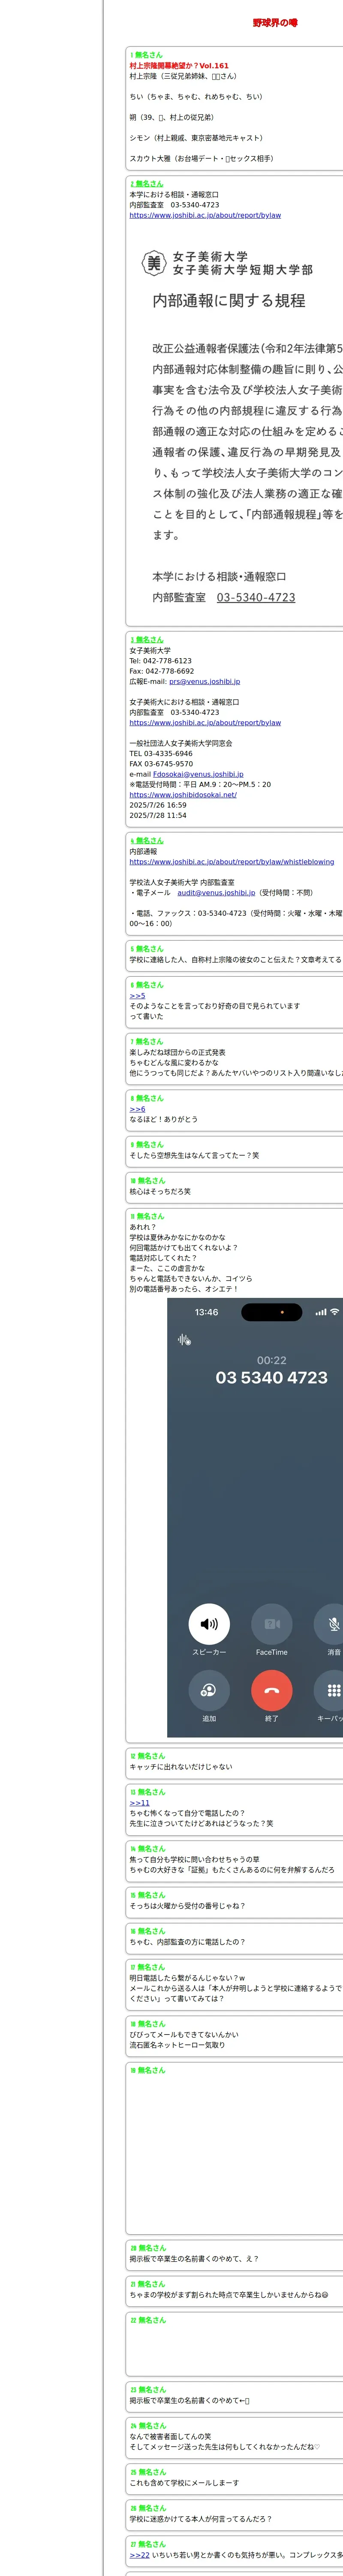Viewport: 343px width, 2576px height.
Task: Click the underlined 03-5340-4723 in document image
Action: click(x=256, y=597)
